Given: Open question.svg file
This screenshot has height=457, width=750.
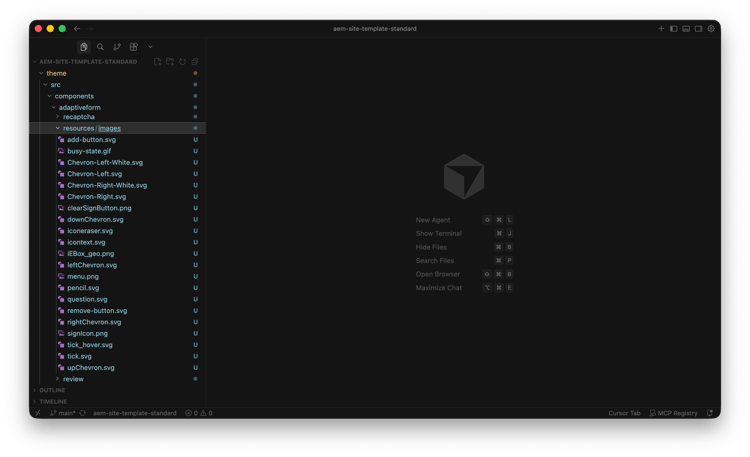Looking at the screenshot, I should tap(87, 300).
